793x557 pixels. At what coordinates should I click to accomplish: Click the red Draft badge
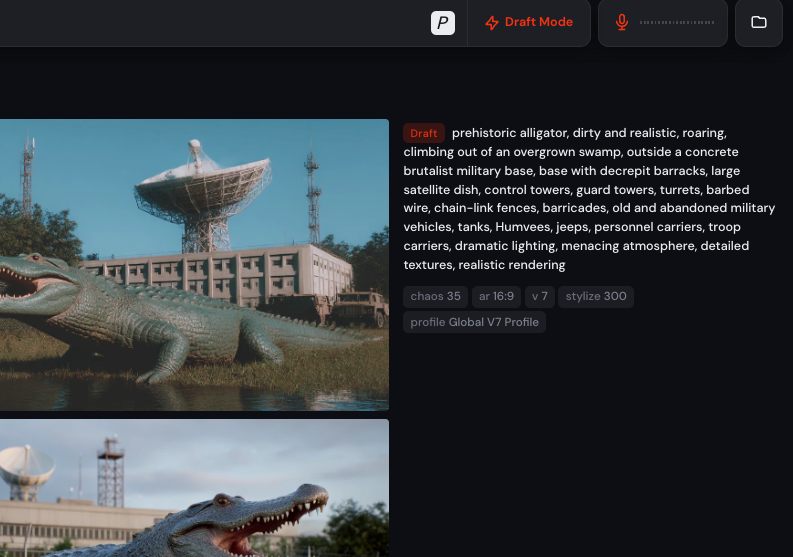point(423,133)
